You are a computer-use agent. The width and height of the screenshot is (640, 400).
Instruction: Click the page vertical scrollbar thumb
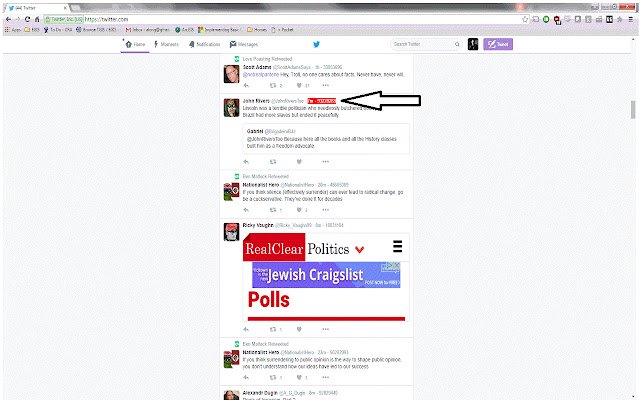click(x=633, y=109)
